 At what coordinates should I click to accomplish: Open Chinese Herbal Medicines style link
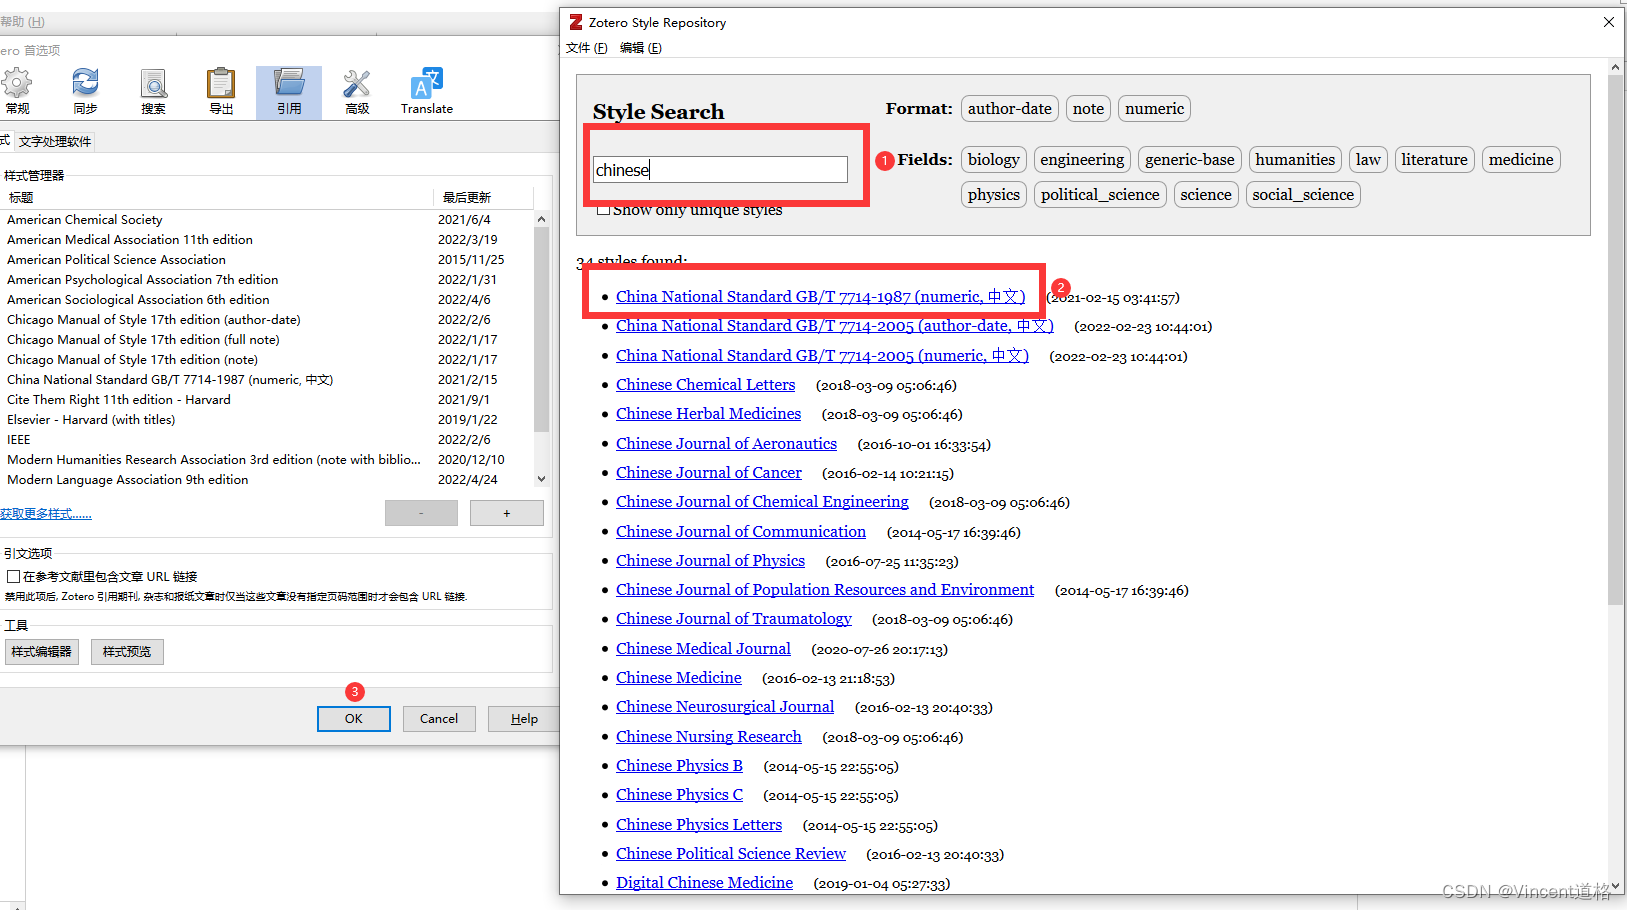click(708, 414)
